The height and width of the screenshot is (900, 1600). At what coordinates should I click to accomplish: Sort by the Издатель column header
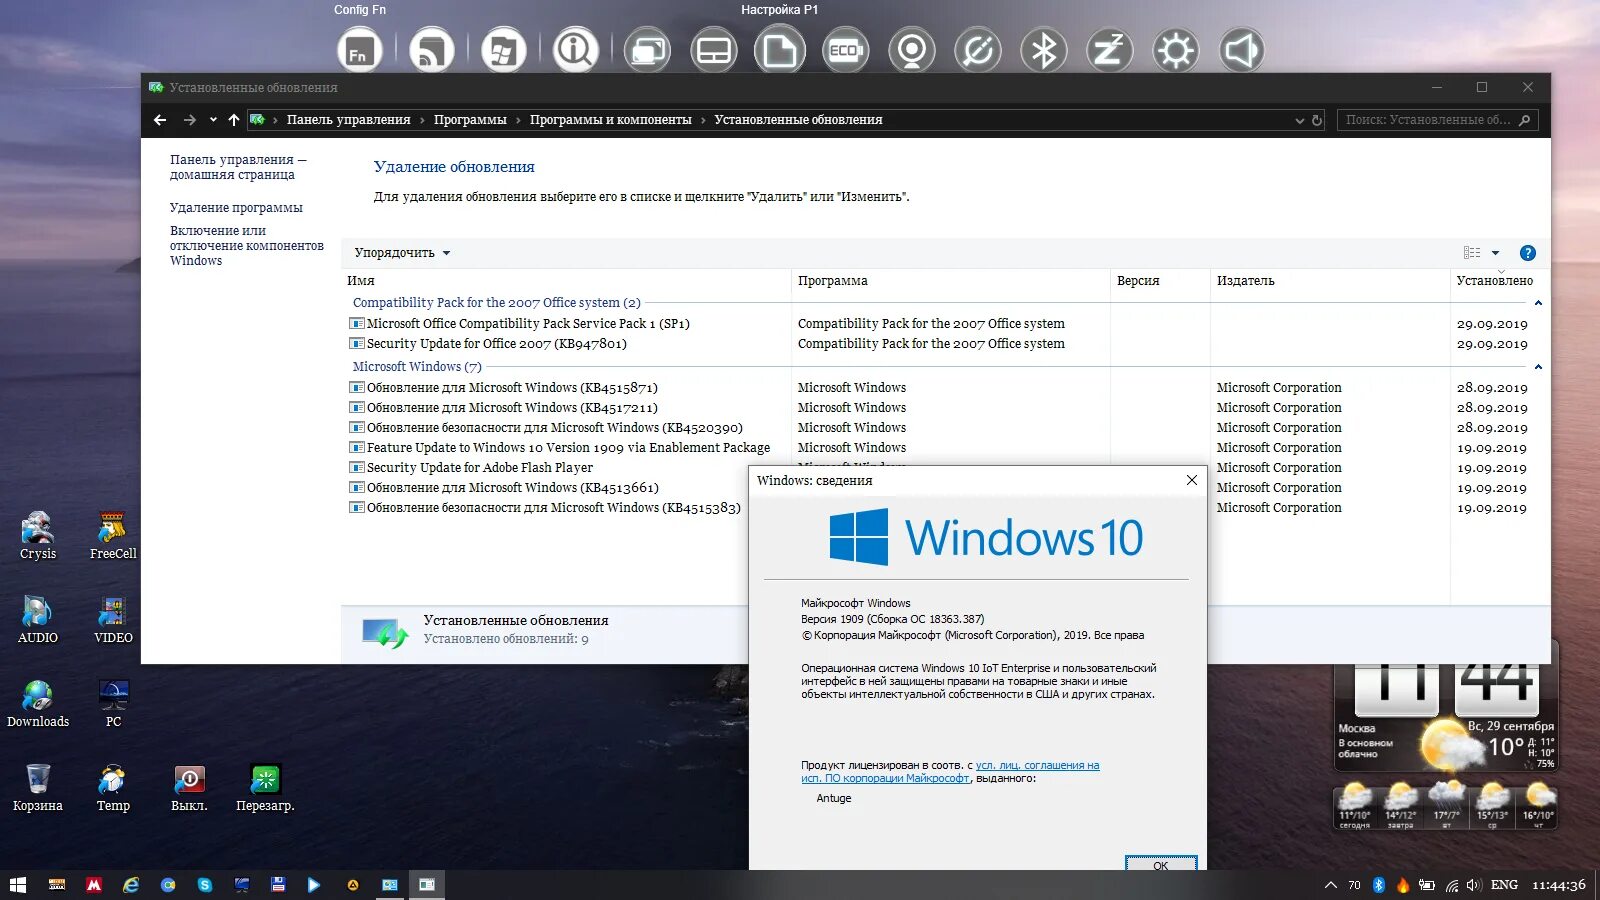pyautogui.click(x=1329, y=281)
